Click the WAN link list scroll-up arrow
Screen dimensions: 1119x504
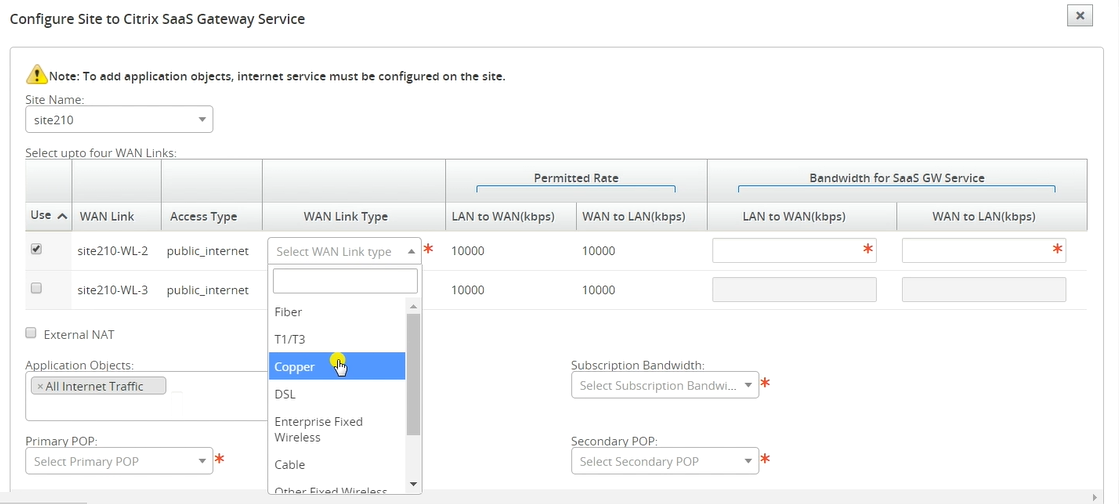[413, 306]
